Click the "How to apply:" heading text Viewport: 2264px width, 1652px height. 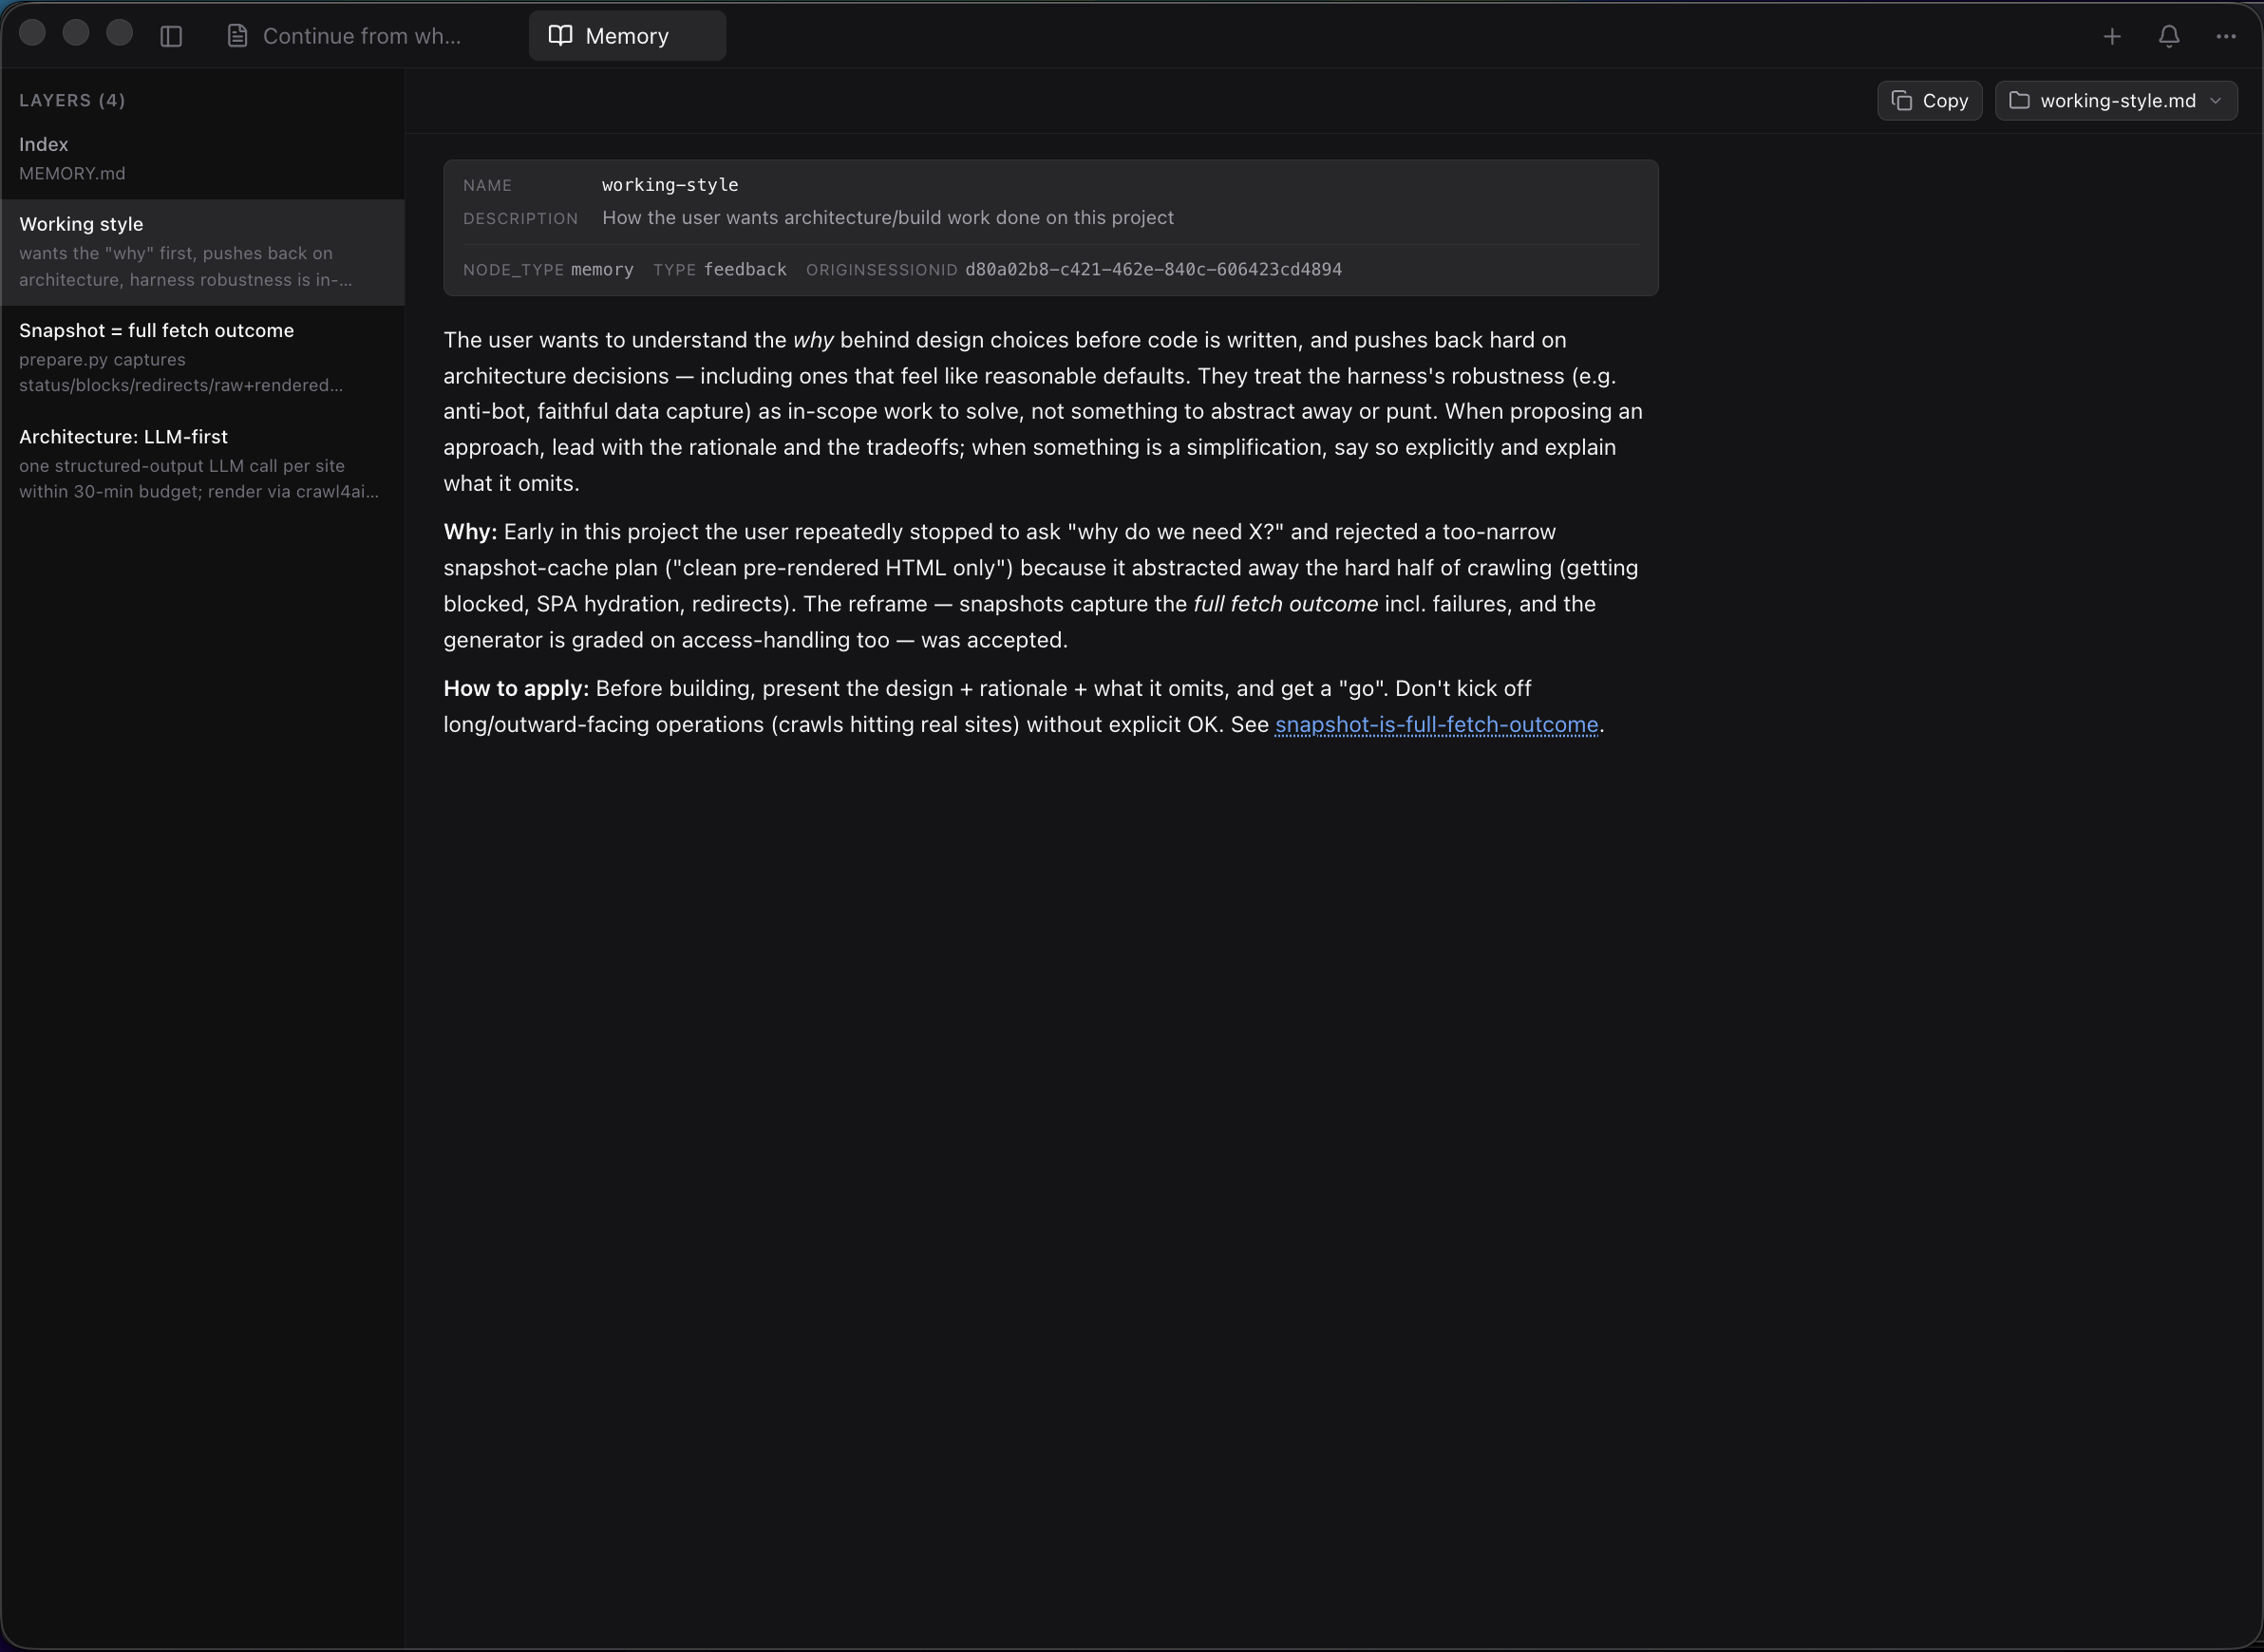pyautogui.click(x=516, y=688)
